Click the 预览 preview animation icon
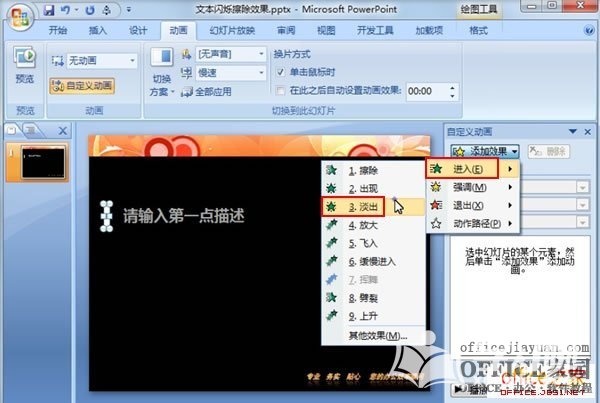600x403 pixels. click(22, 64)
